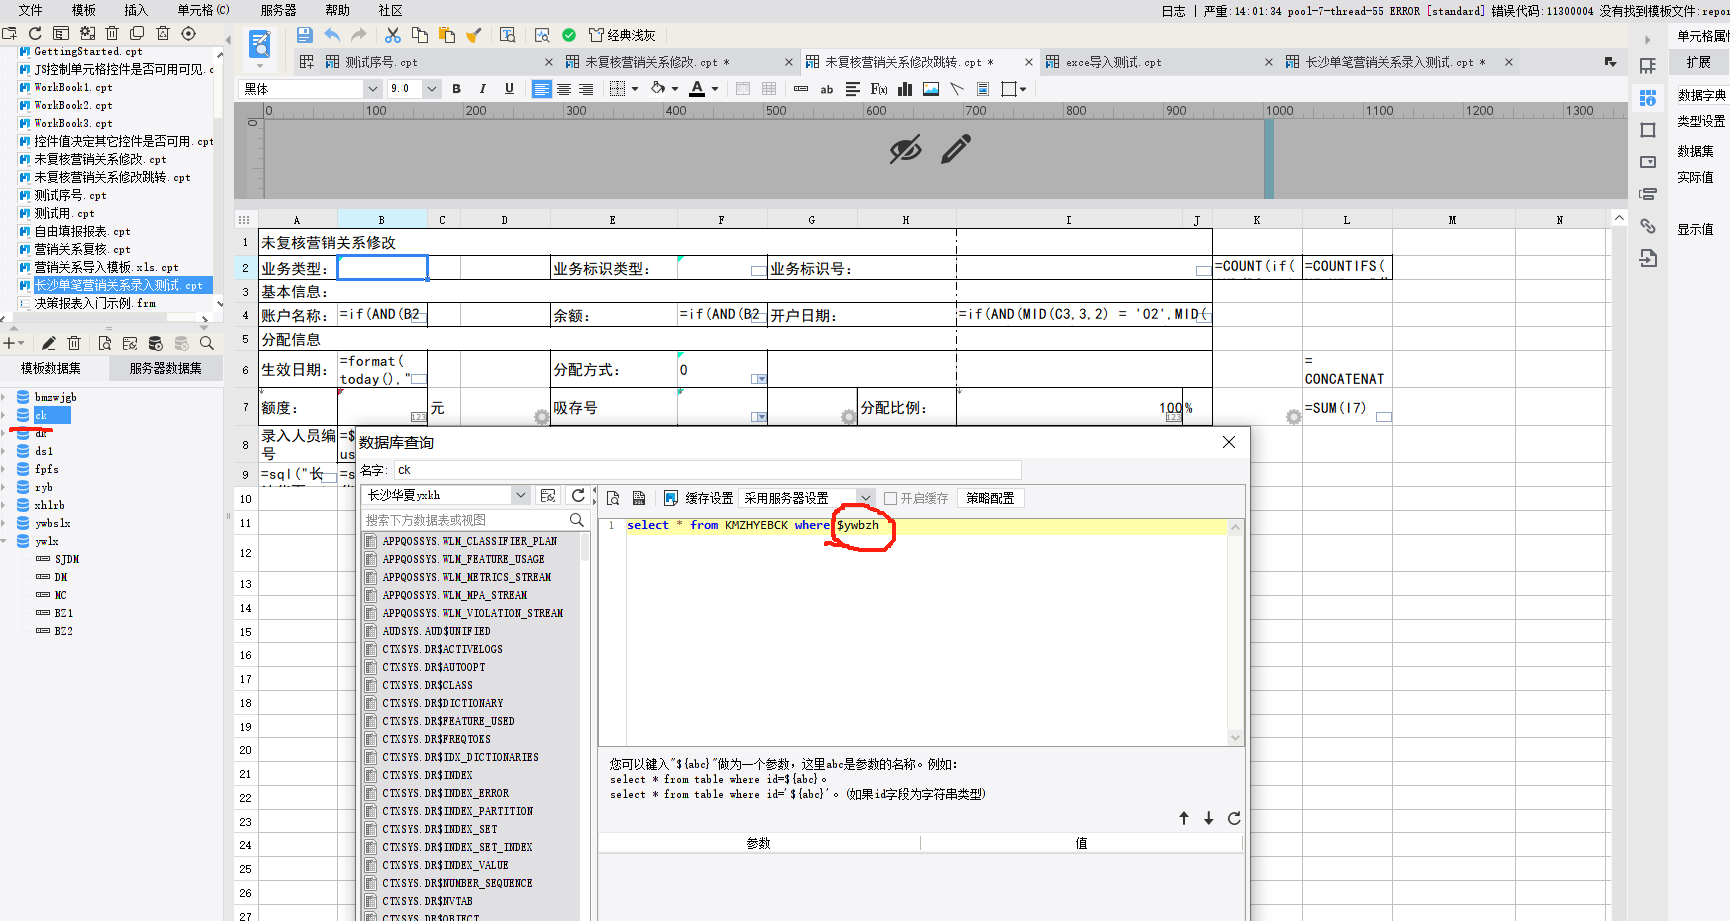The height and width of the screenshot is (921, 1730).
Task: Run template check with green checkmark icon
Action: tap(569, 35)
